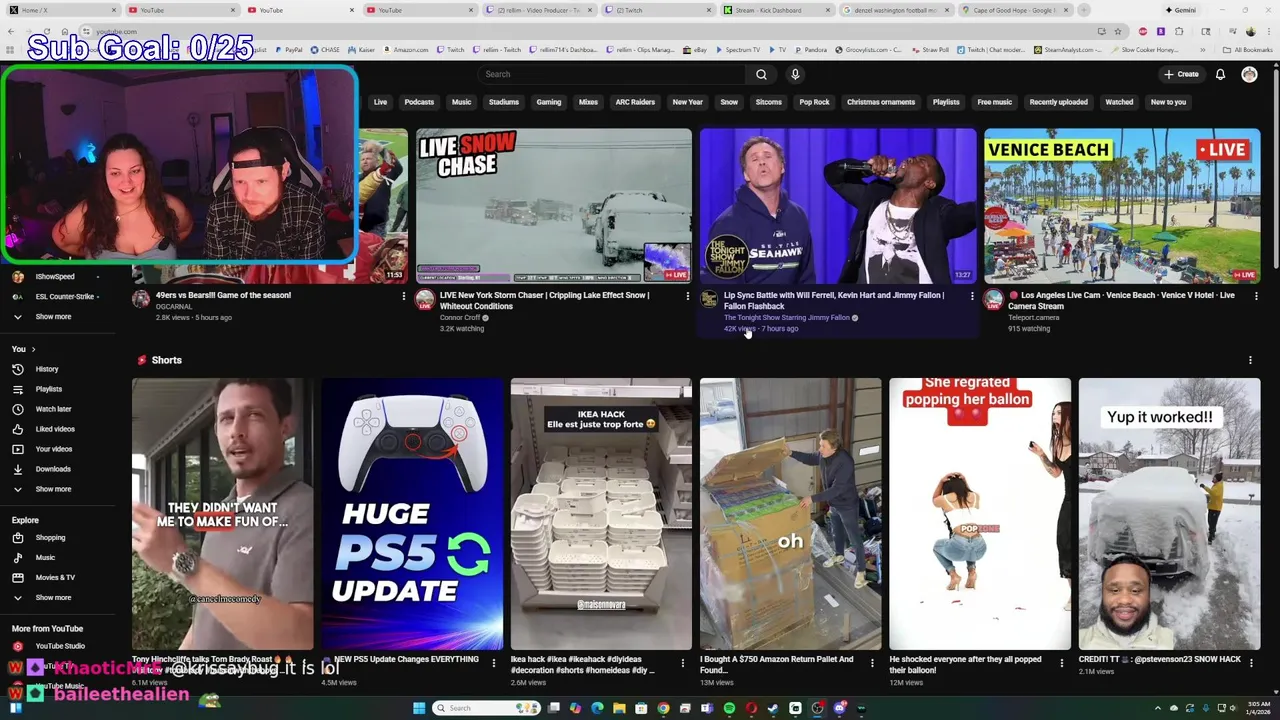The width and height of the screenshot is (1280, 720).
Task: Click the Connor Croff channel avatar
Action: (x=425, y=299)
